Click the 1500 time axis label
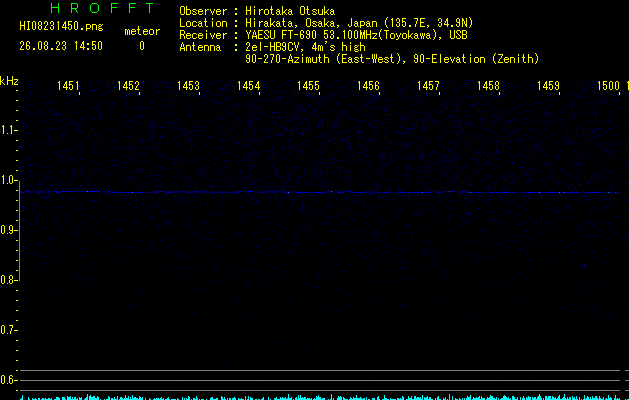This screenshot has height=400, width=629. click(608, 85)
